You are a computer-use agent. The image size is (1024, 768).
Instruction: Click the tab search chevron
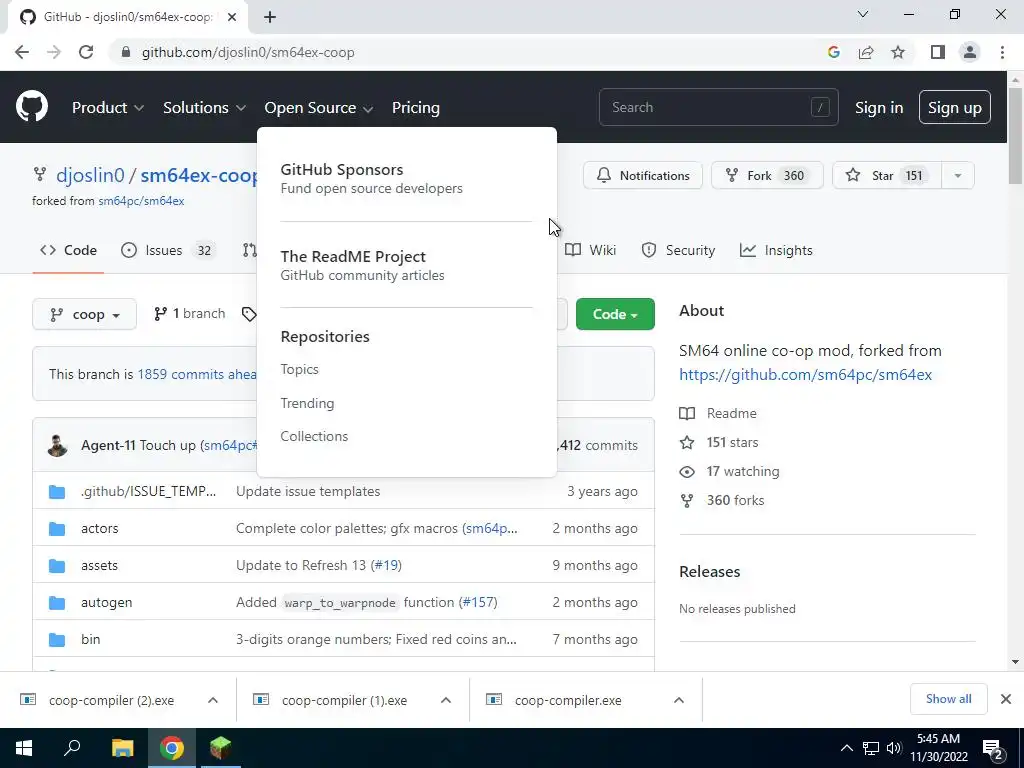863,14
